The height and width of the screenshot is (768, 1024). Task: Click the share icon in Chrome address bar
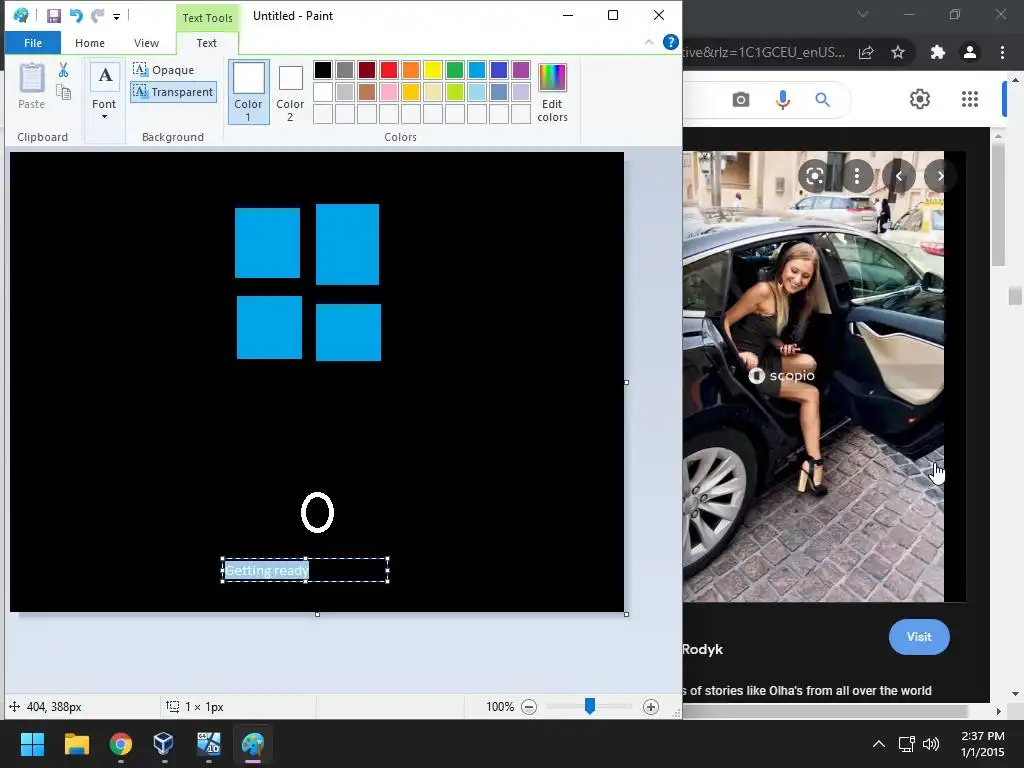(x=866, y=52)
